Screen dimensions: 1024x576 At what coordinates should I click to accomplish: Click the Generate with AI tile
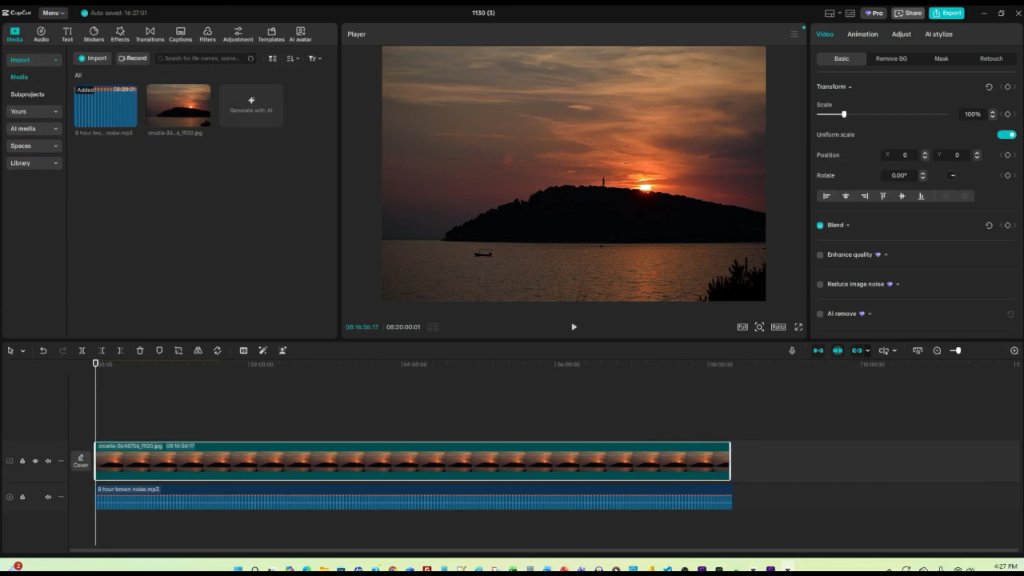(251, 105)
